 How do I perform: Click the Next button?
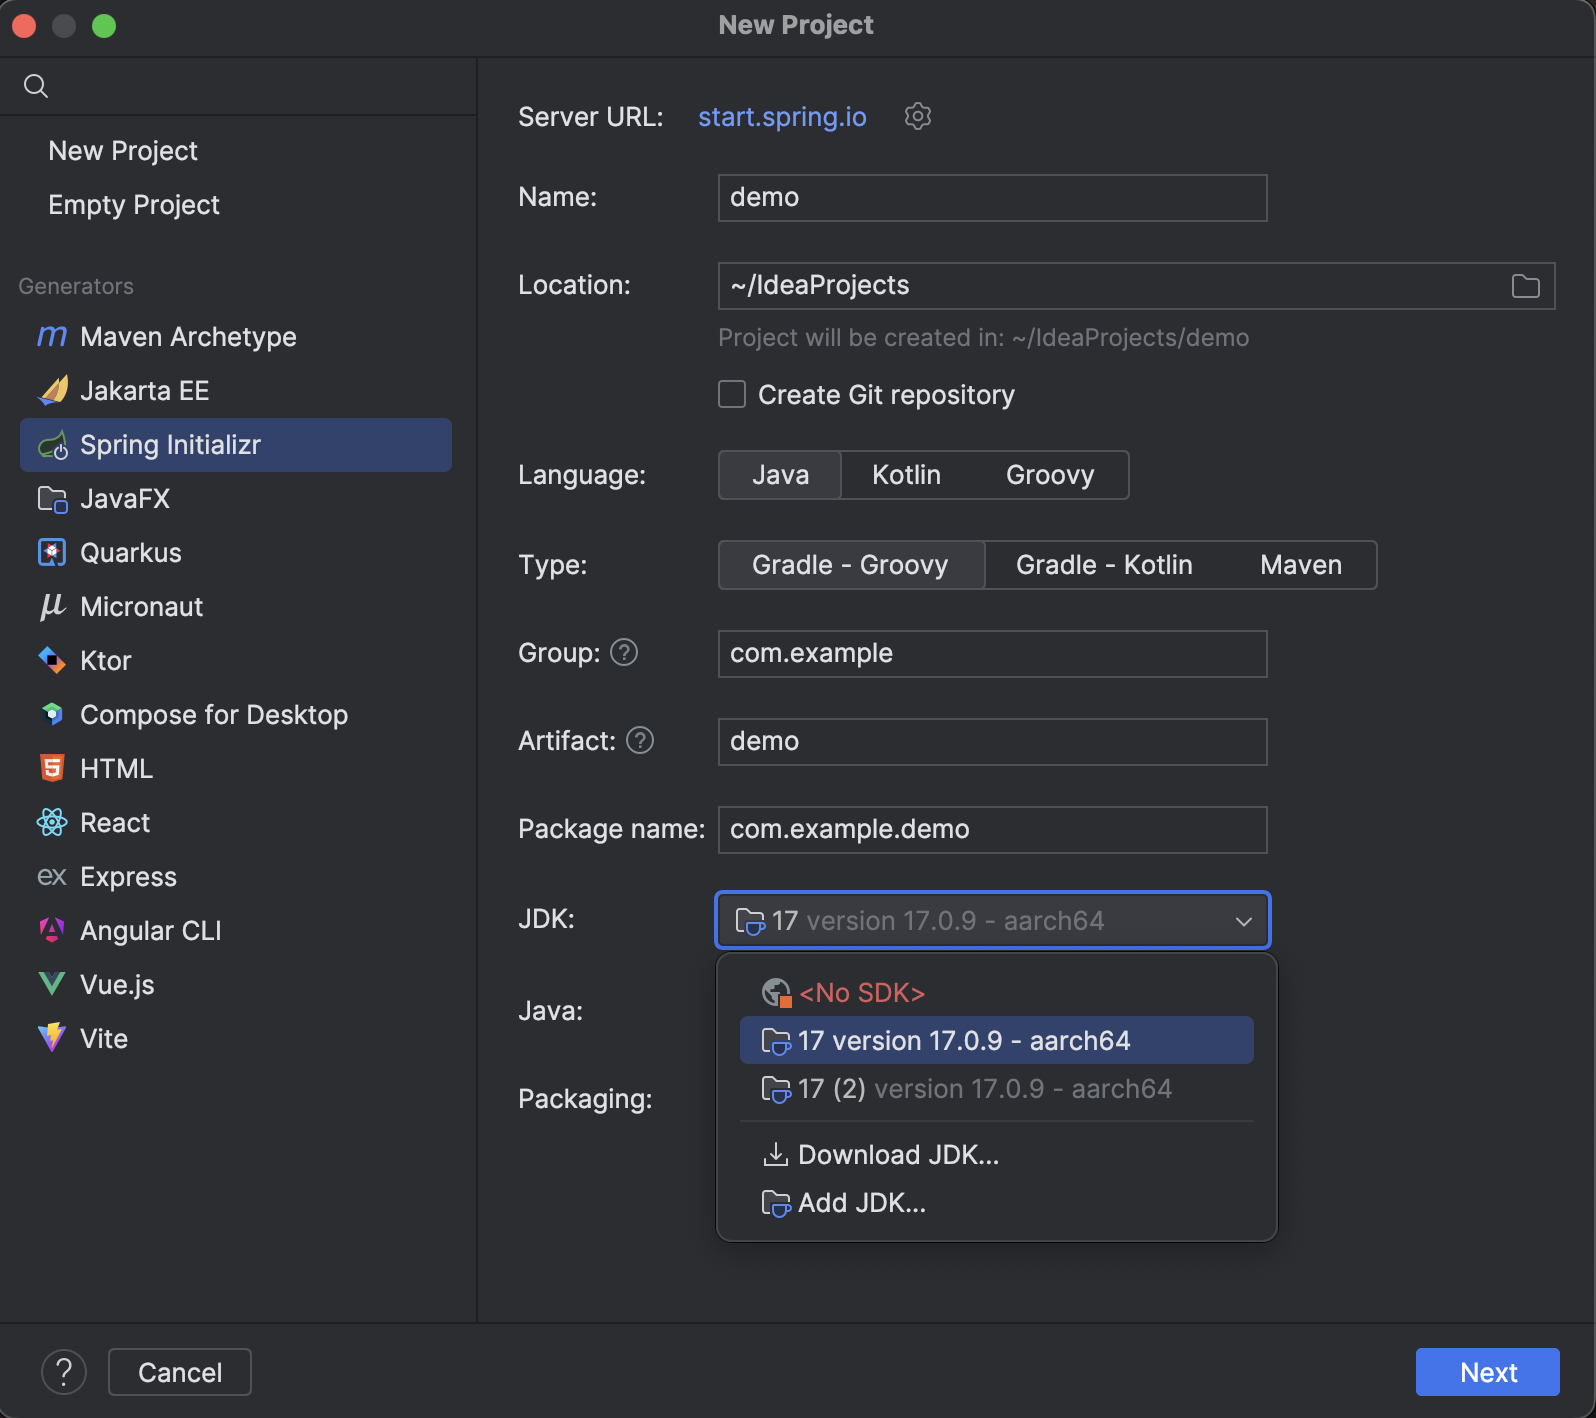pyautogui.click(x=1487, y=1372)
